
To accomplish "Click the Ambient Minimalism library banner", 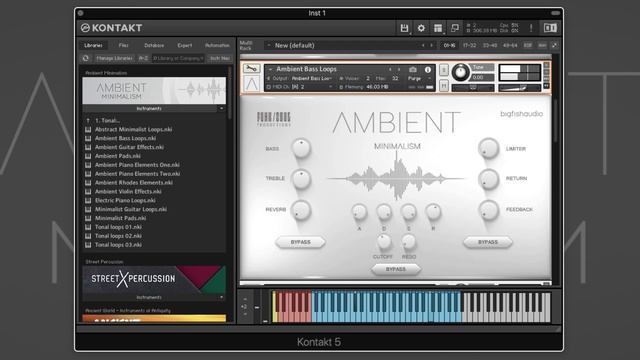I will (x=154, y=91).
